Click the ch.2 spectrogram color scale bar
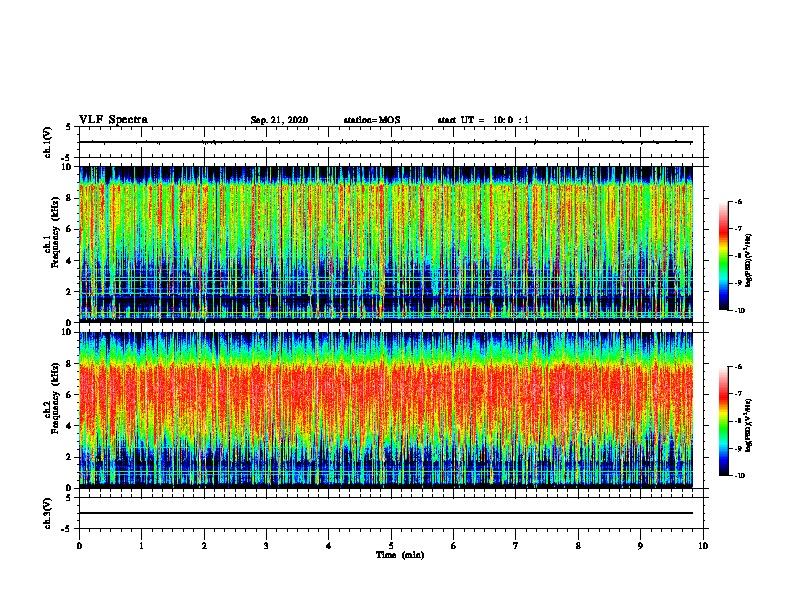 724,421
